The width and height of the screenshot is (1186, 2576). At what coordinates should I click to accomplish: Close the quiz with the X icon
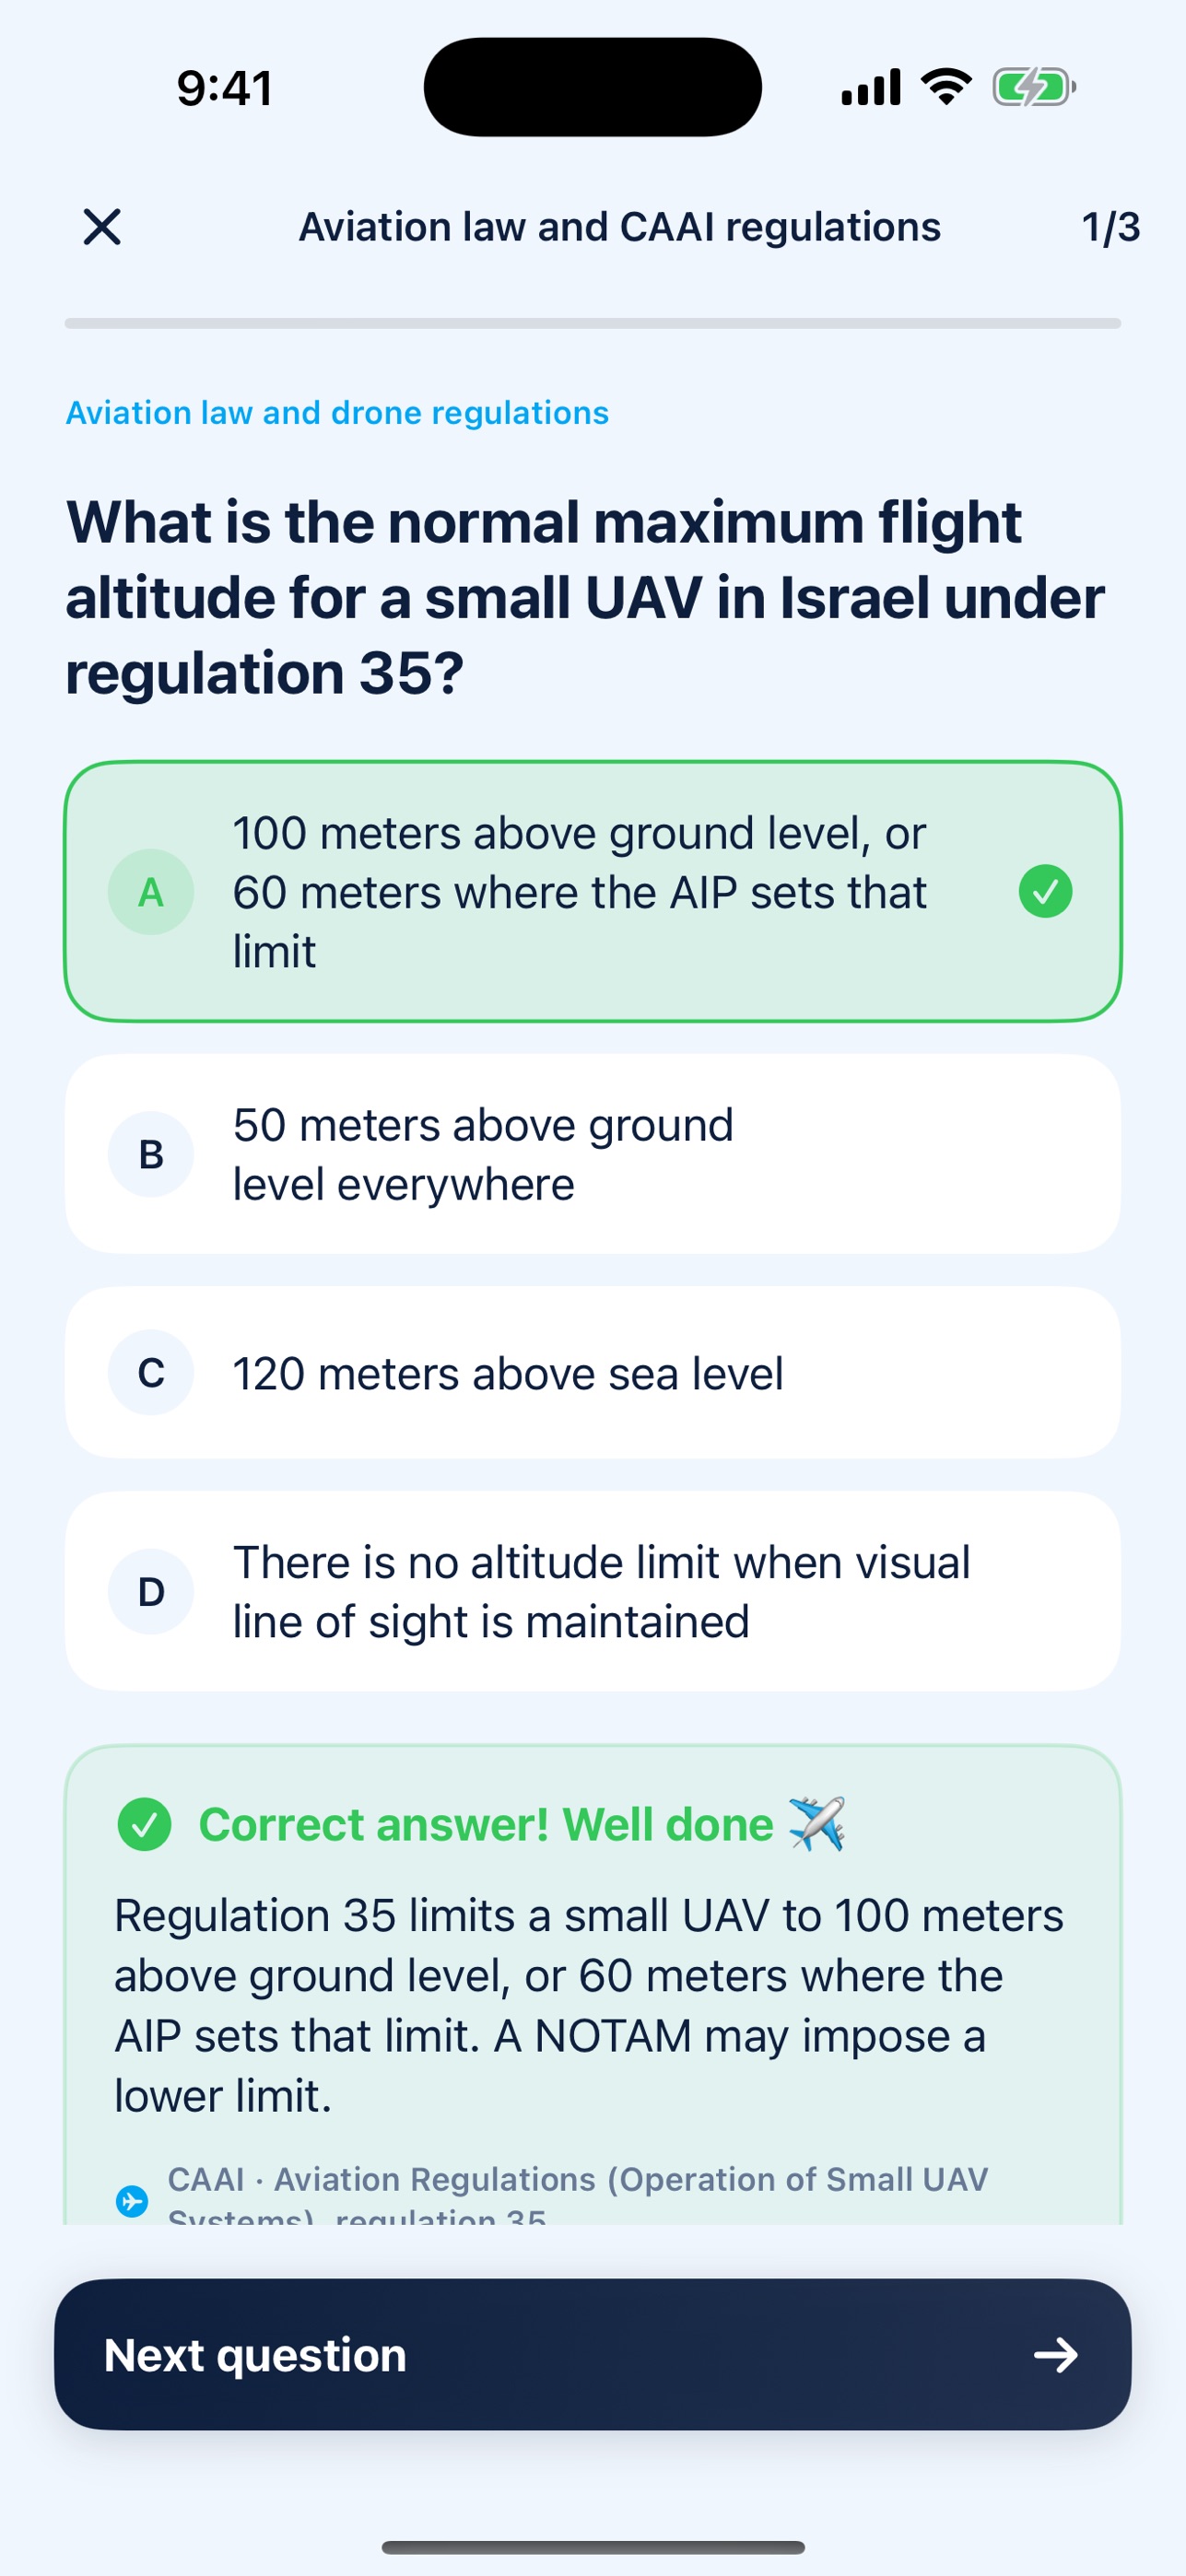point(102,227)
